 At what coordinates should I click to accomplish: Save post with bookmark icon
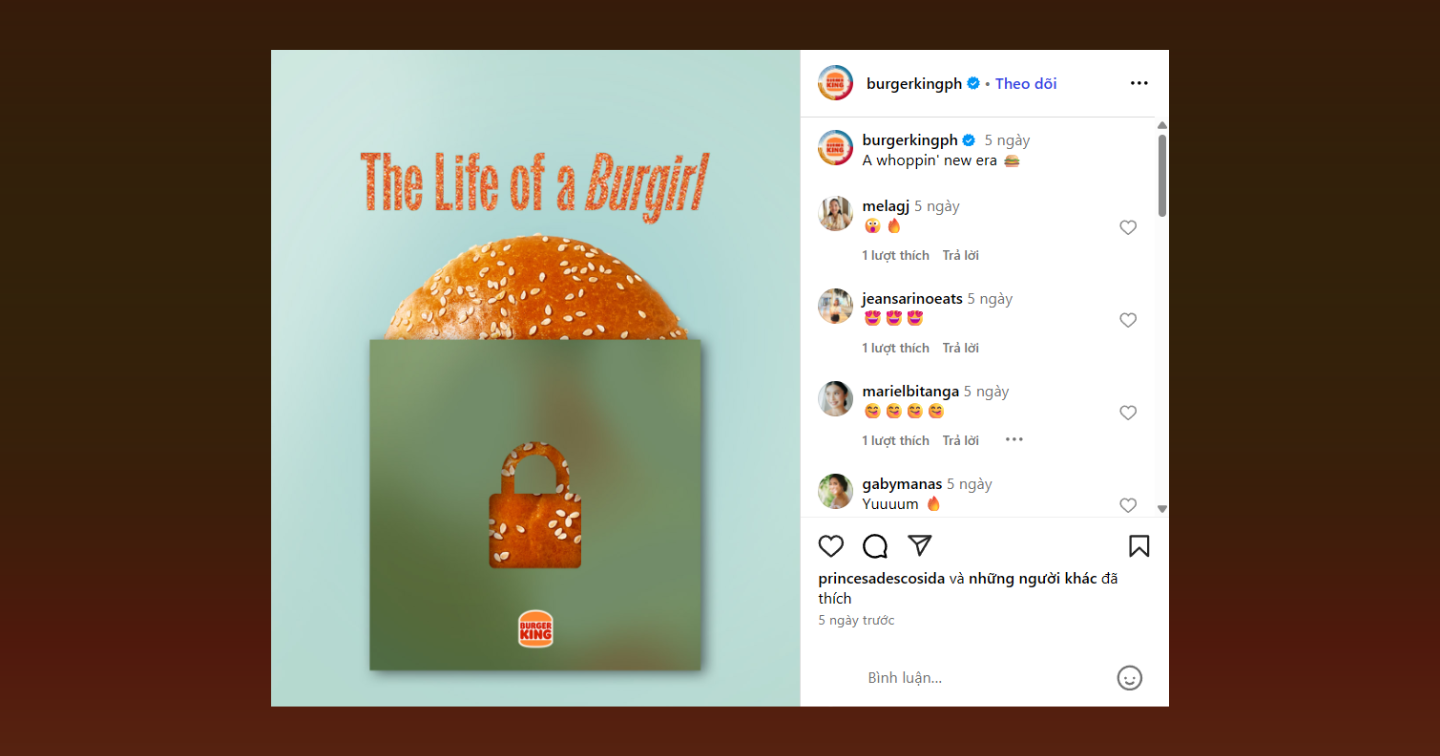1139,546
